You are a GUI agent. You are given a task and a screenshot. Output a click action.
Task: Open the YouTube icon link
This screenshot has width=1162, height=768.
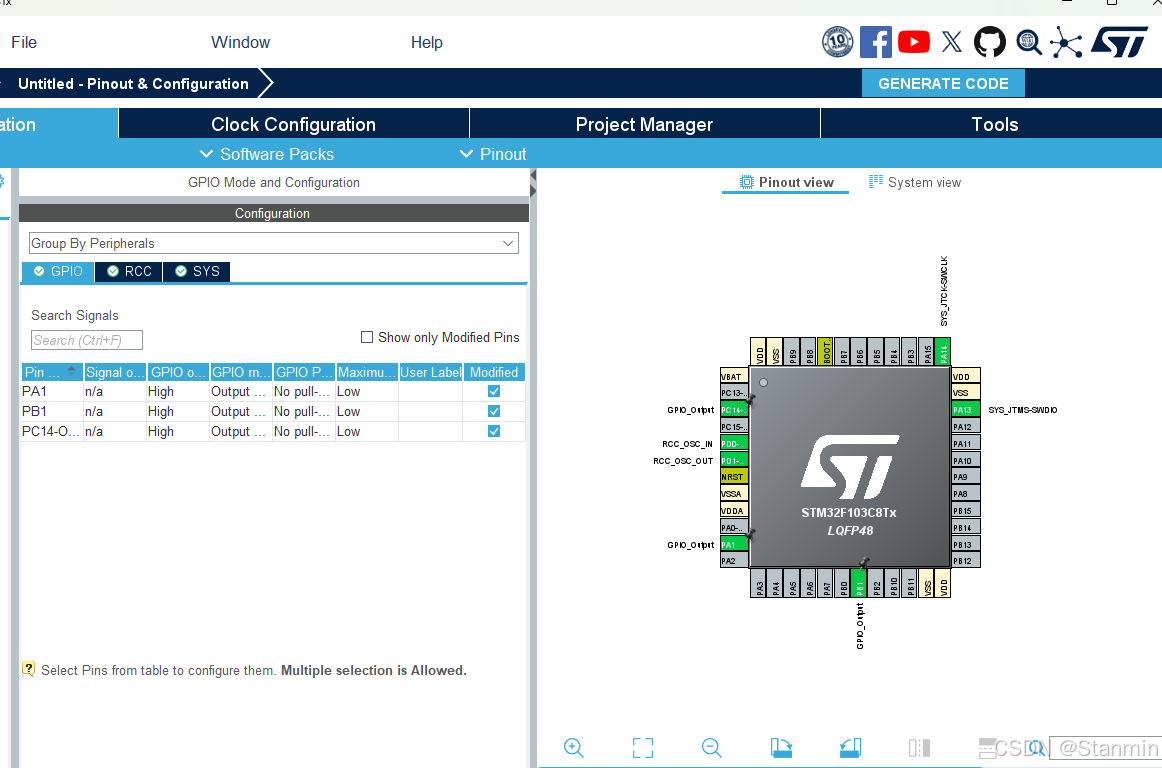point(914,42)
